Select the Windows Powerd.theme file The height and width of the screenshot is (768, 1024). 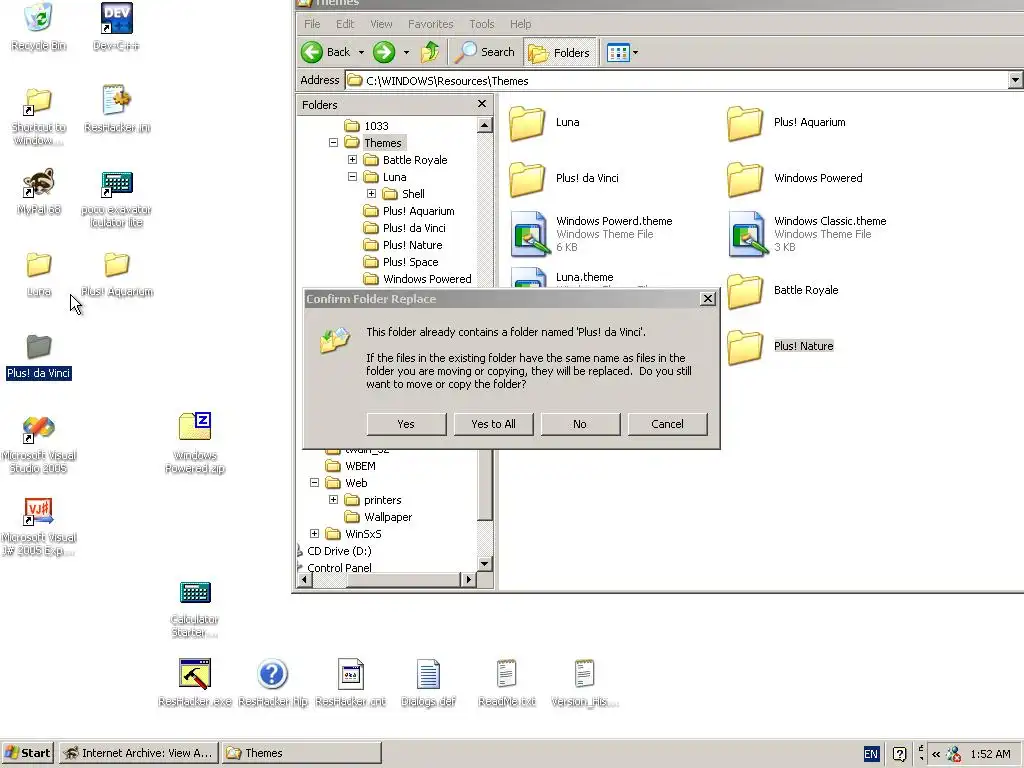tap(592, 234)
